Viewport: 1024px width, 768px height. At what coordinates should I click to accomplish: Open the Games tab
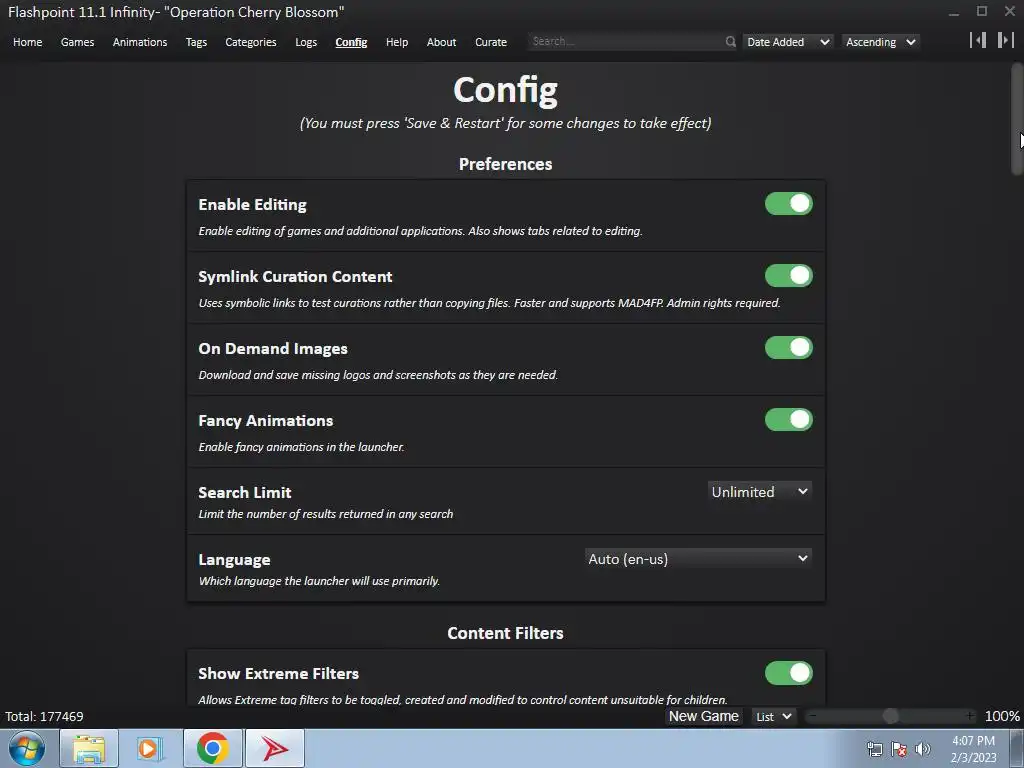[x=77, y=42]
